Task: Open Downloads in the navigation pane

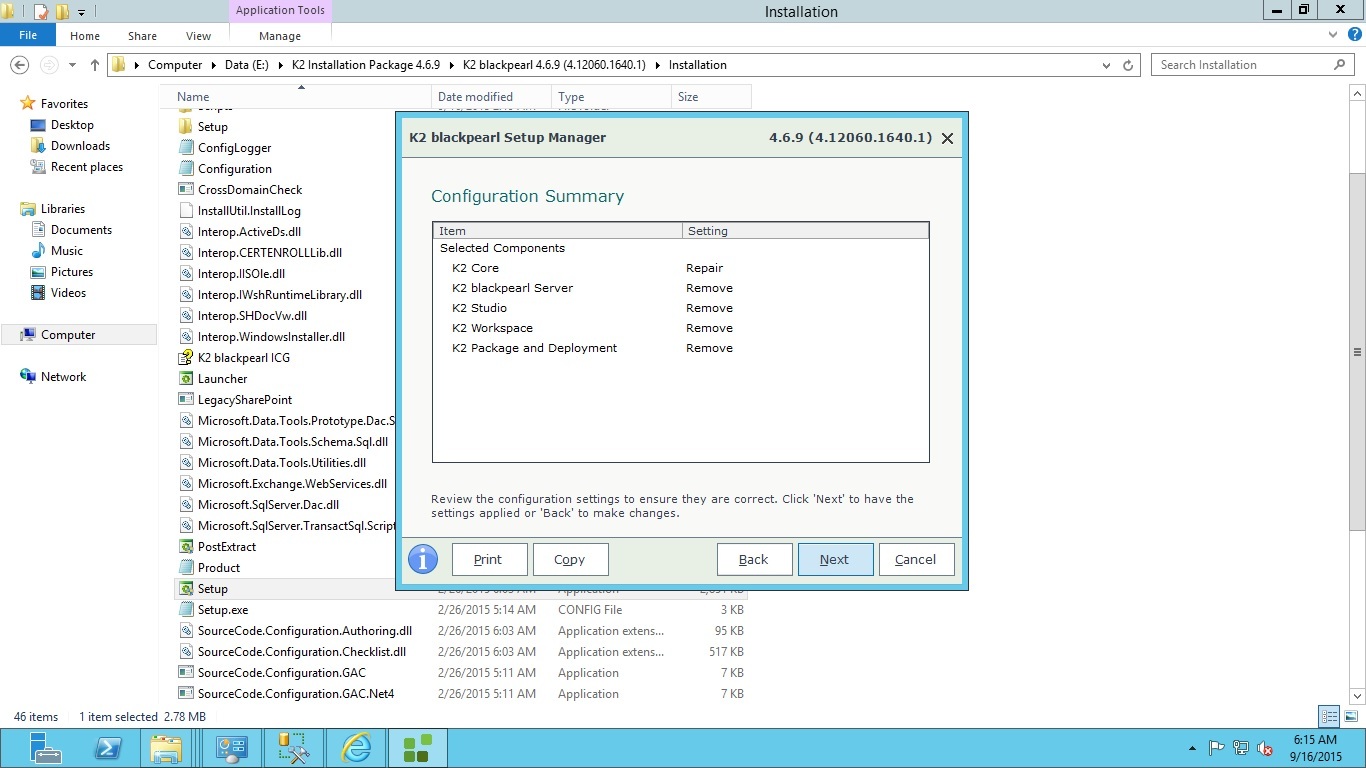Action: pyautogui.click(x=80, y=146)
